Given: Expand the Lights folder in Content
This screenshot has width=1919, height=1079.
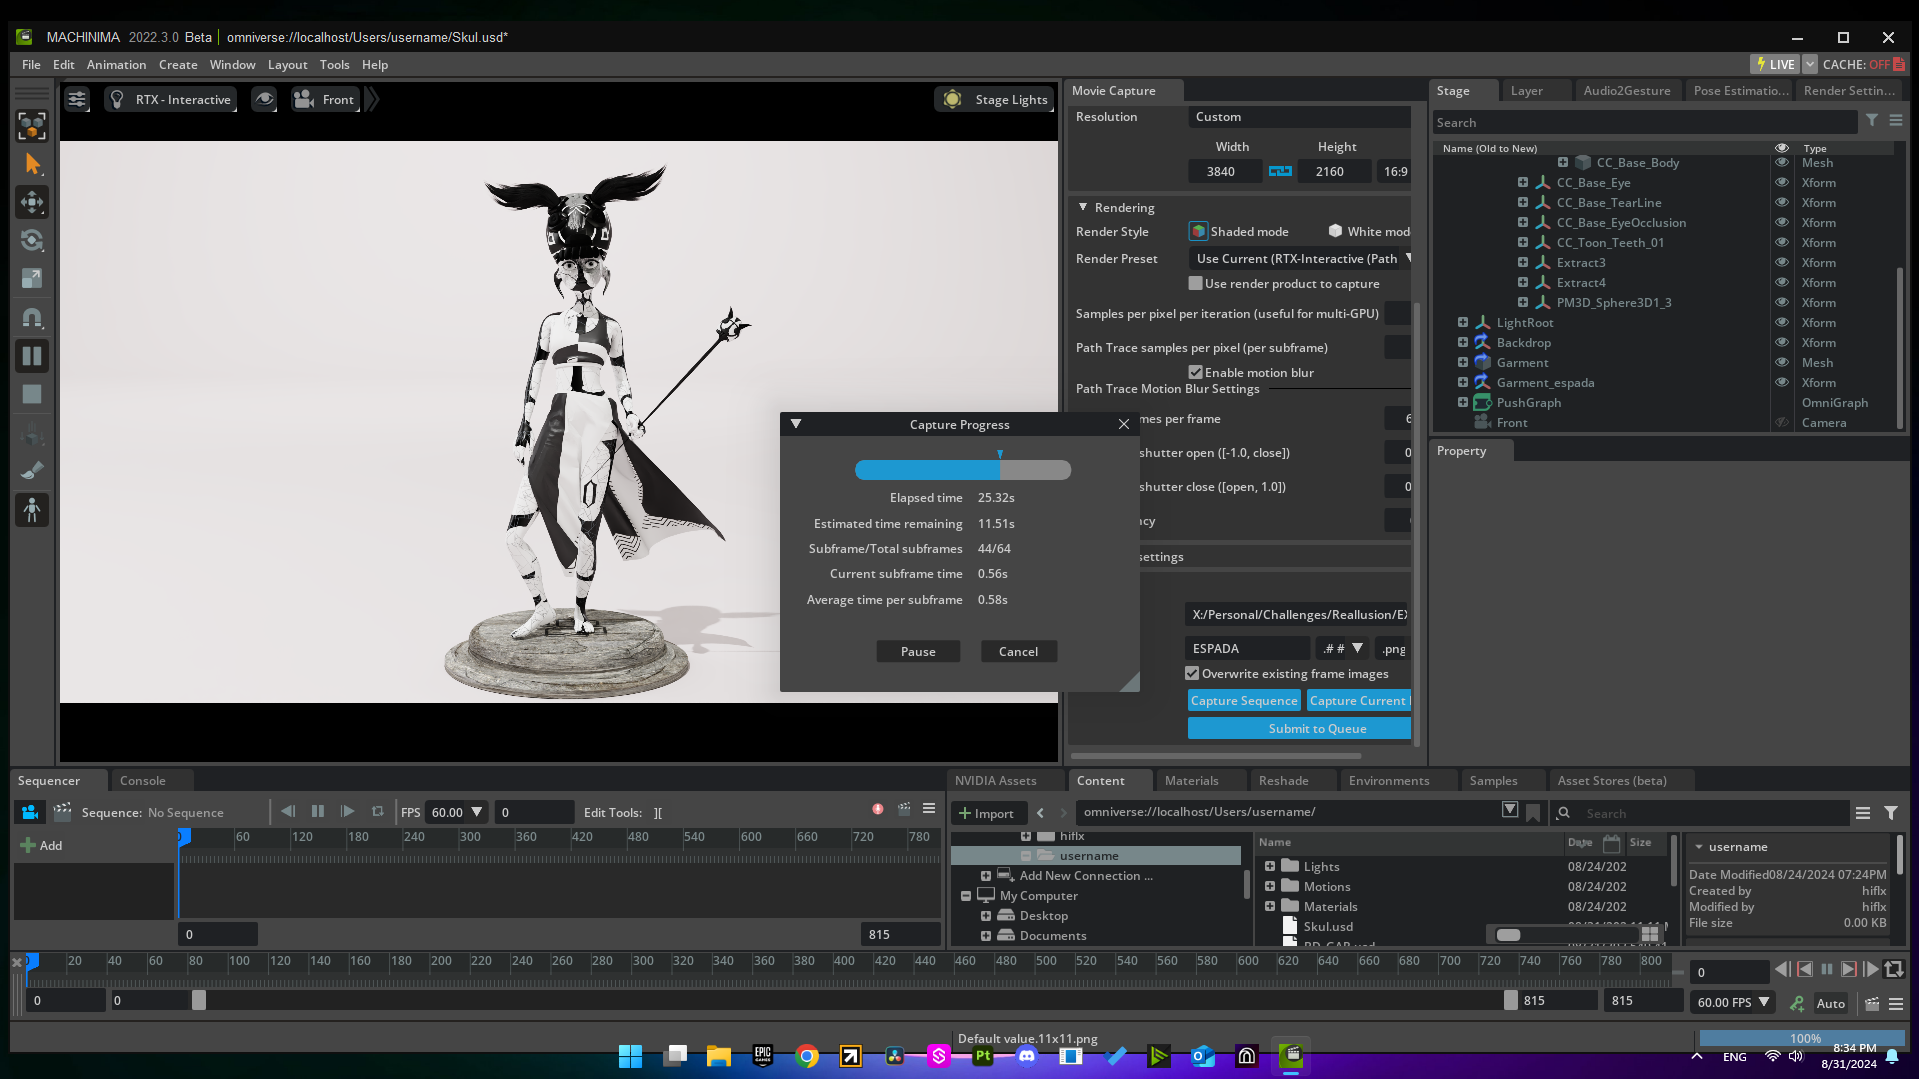Looking at the screenshot, I should [x=1269, y=866].
